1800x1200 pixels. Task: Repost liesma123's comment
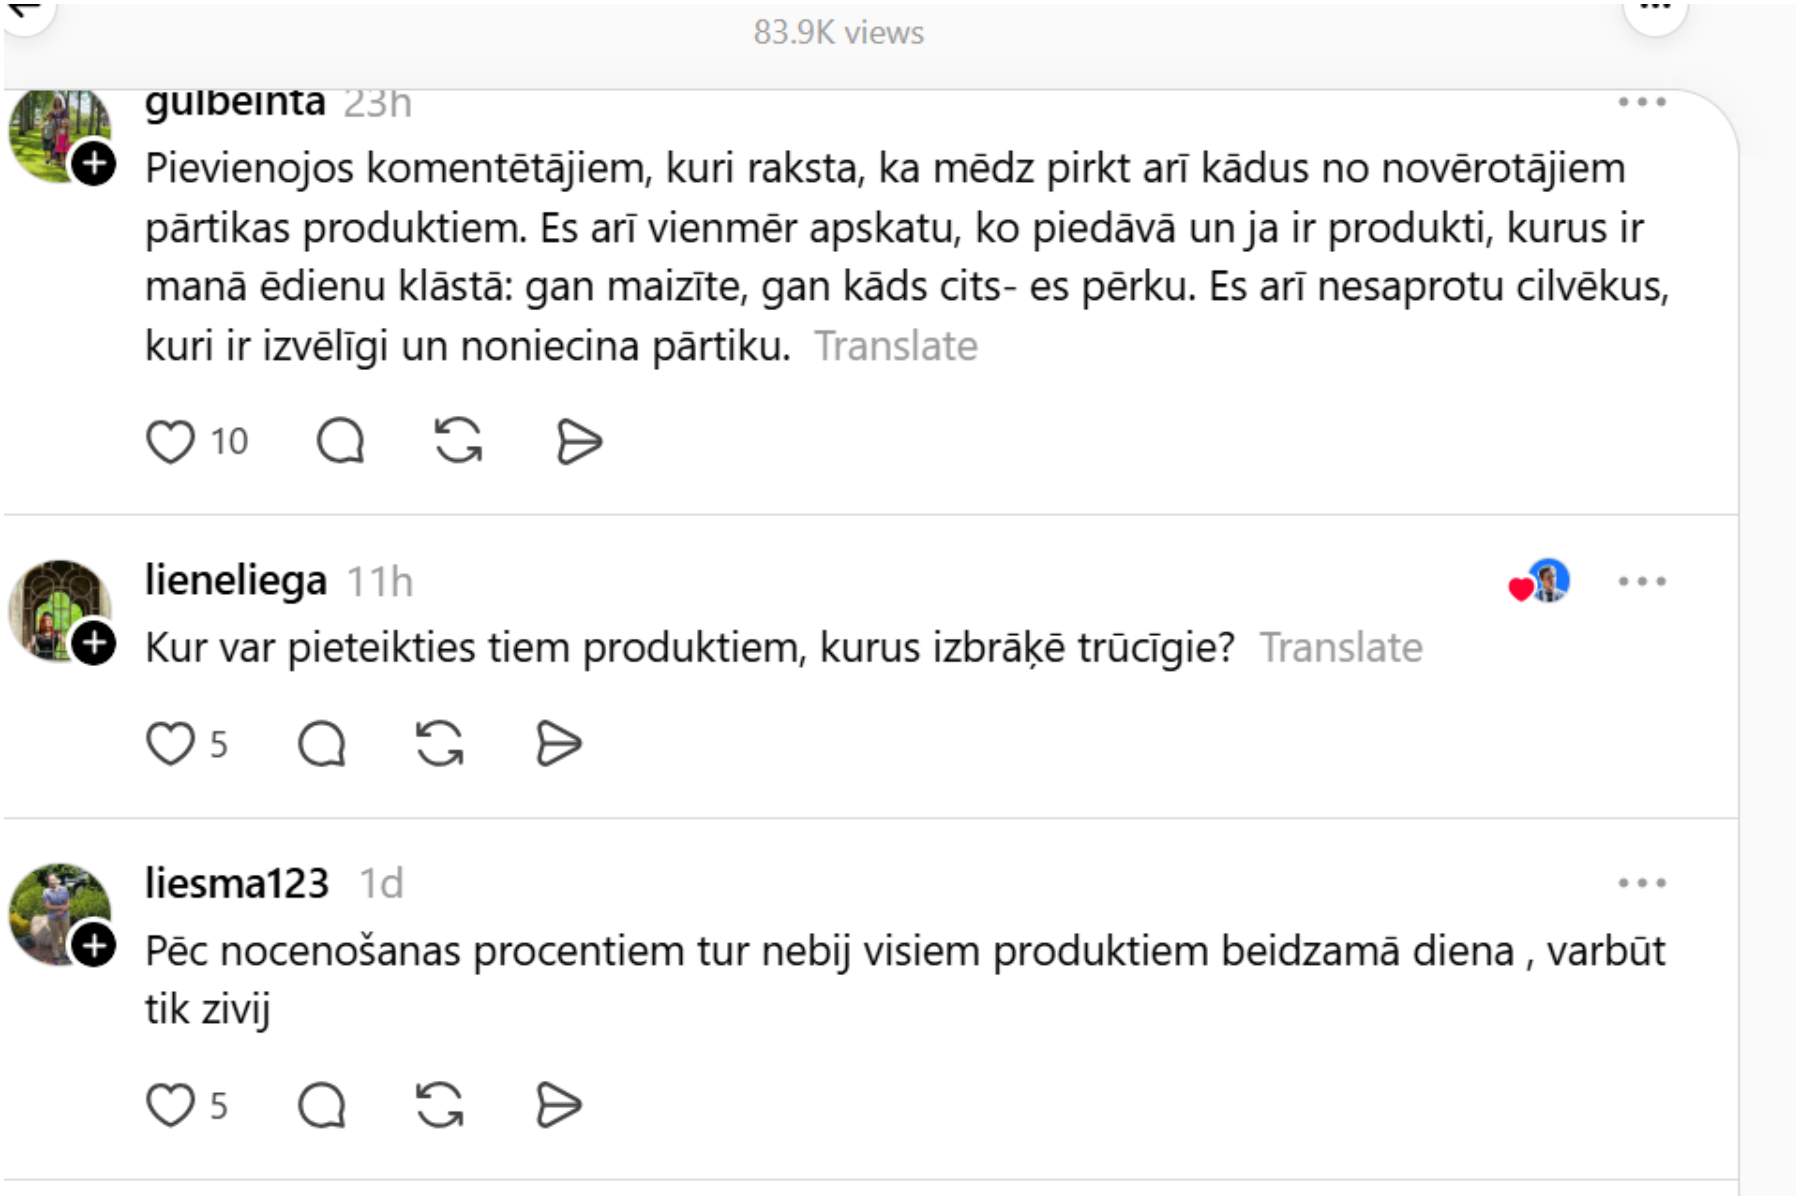440,1106
